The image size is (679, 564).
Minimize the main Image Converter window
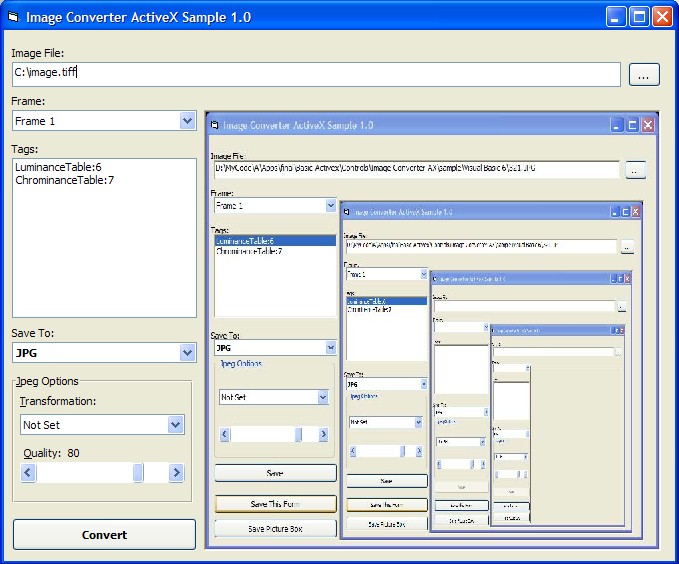615,17
